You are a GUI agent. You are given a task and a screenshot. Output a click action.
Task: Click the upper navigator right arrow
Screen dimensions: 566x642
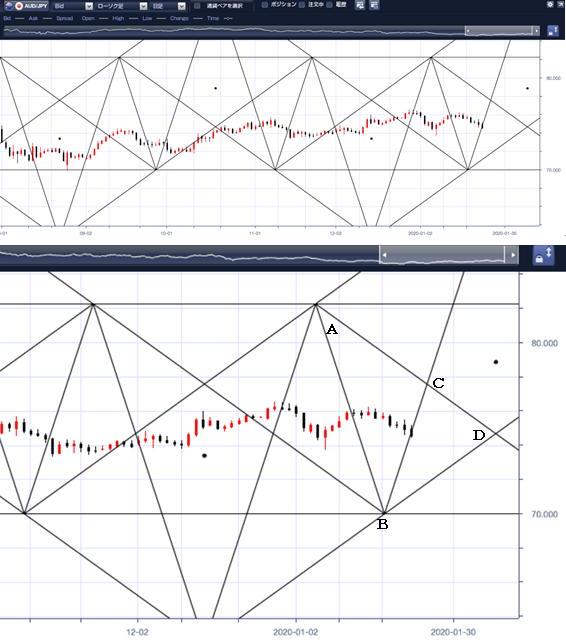pyautogui.click(x=536, y=31)
